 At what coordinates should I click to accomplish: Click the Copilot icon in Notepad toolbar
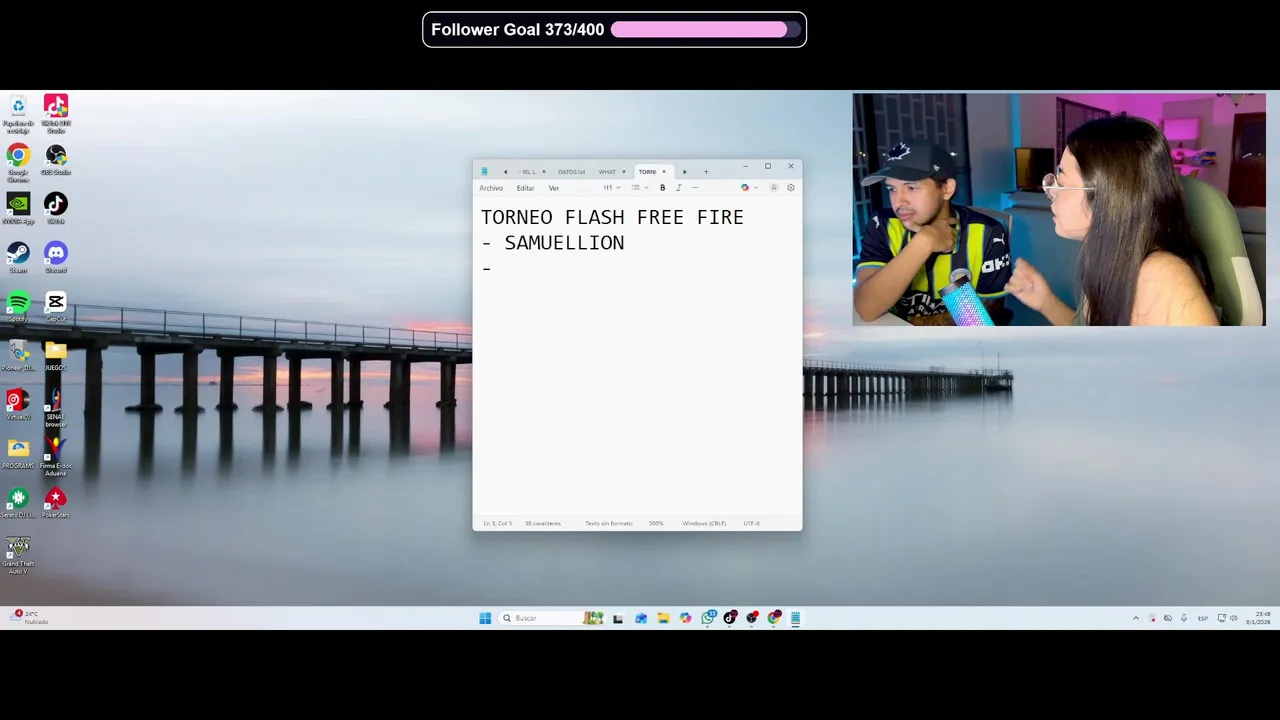pos(745,188)
